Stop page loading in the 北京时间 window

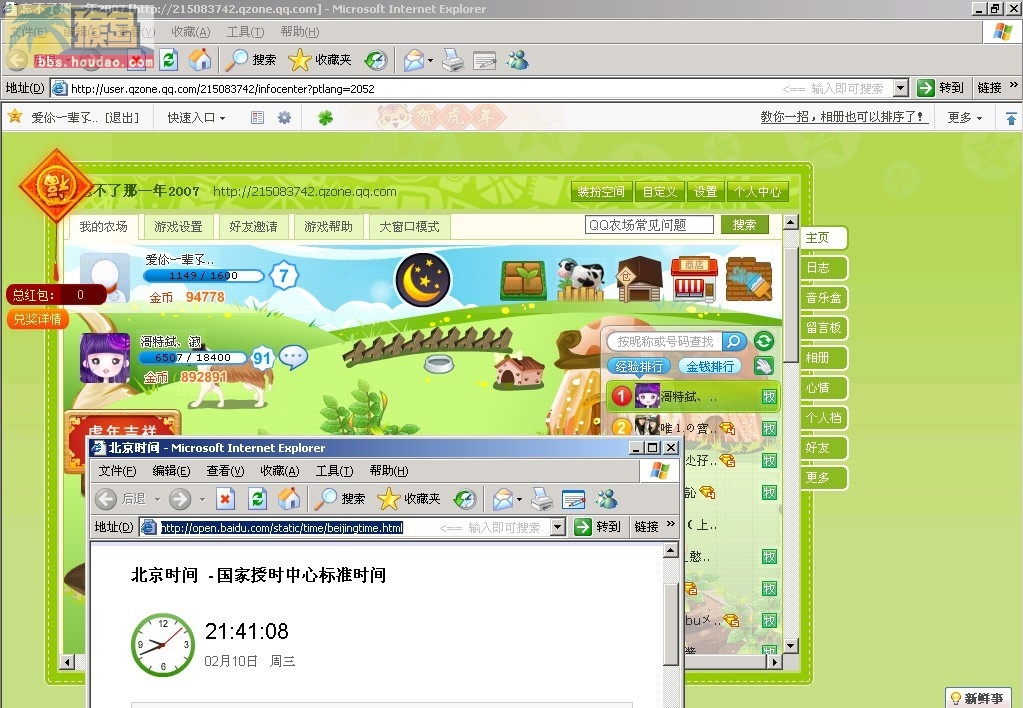point(225,499)
